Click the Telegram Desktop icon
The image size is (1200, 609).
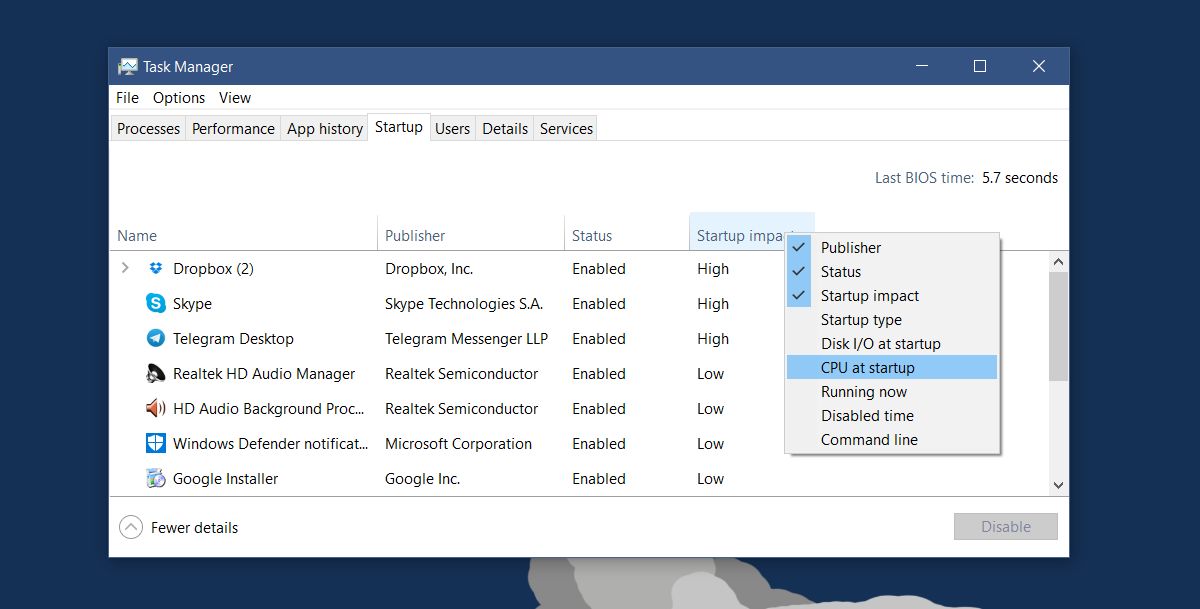click(x=155, y=339)
